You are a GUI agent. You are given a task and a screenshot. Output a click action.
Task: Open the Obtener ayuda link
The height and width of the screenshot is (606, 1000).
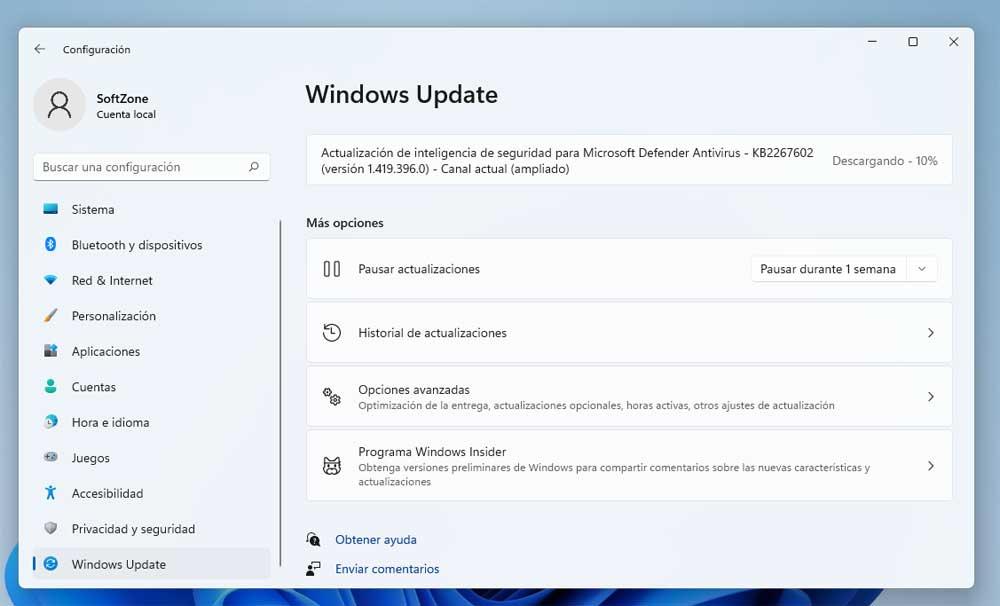[376, 540]
